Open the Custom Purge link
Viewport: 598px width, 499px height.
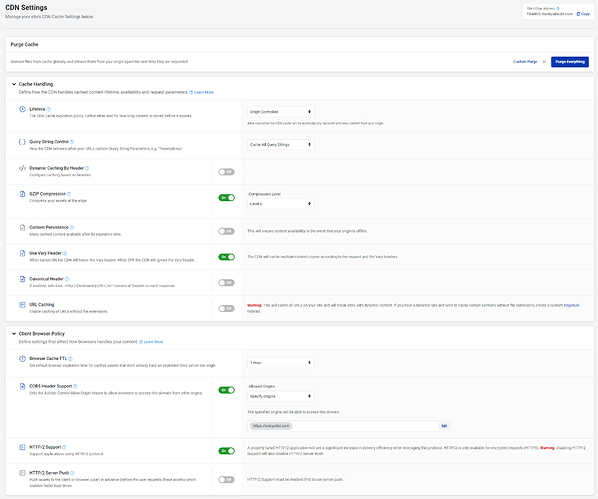[525, 62]
